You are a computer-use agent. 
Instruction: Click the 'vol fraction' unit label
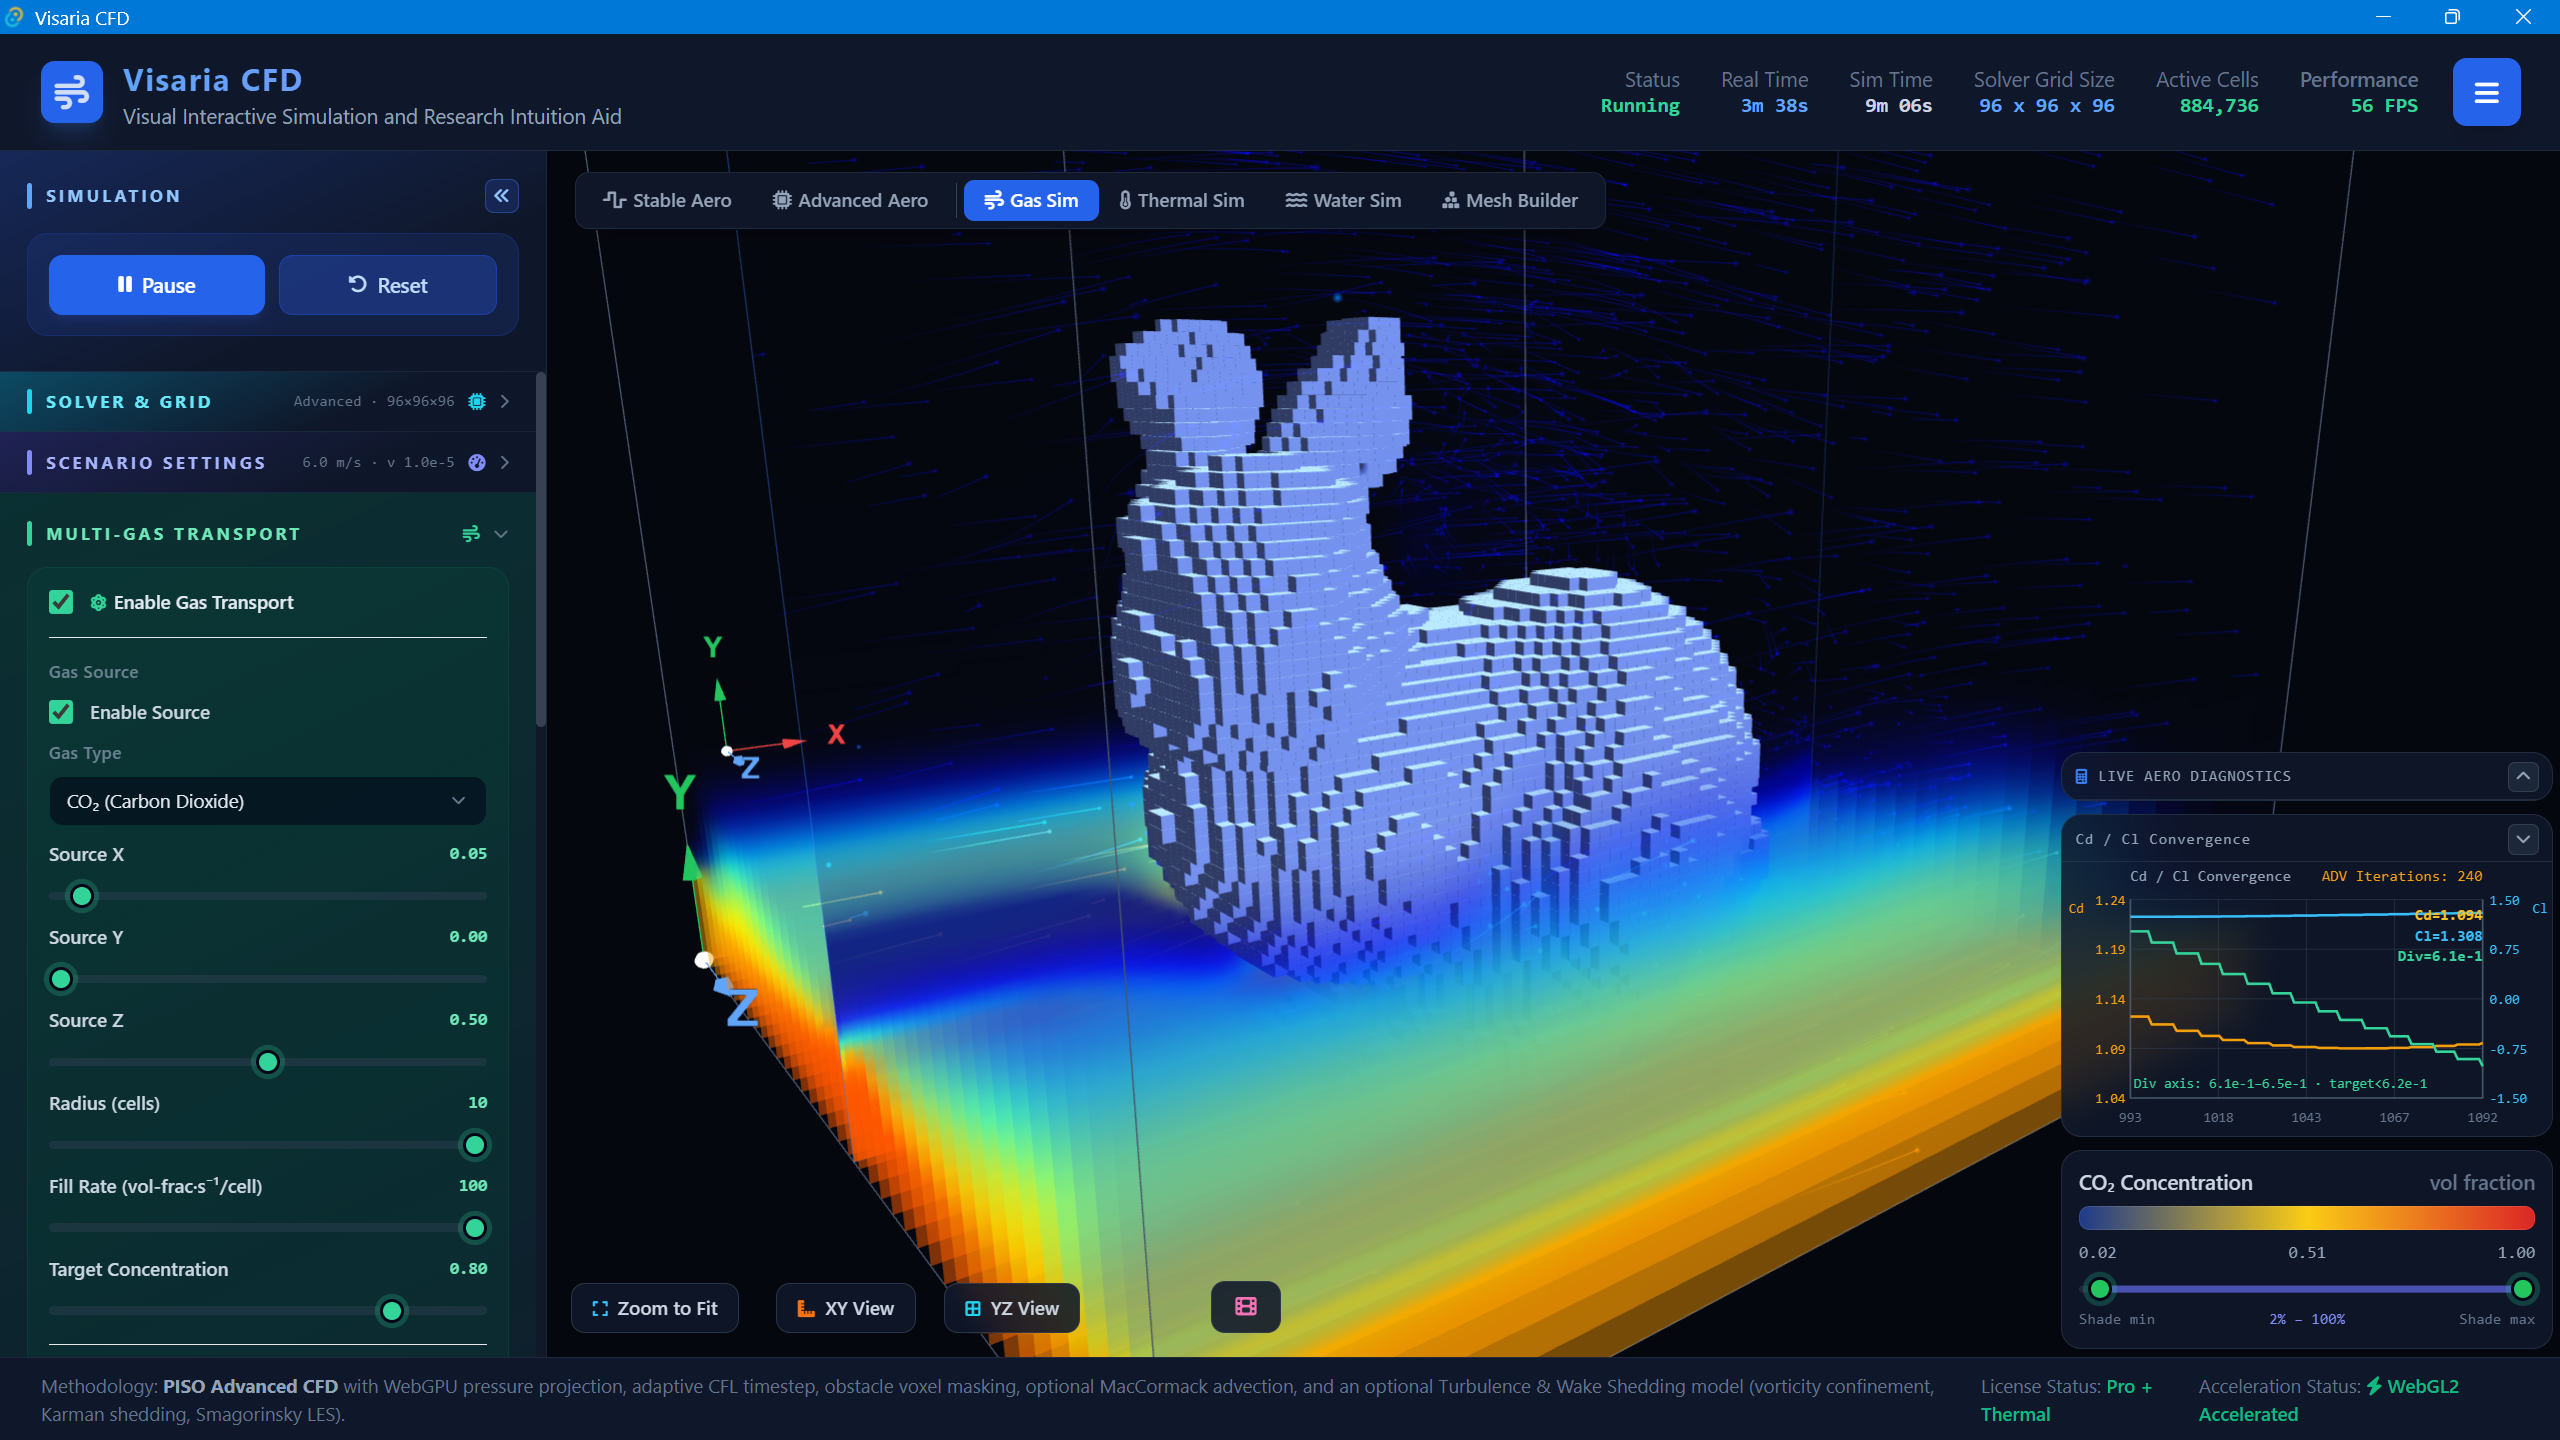(x=2482, y=1183)
